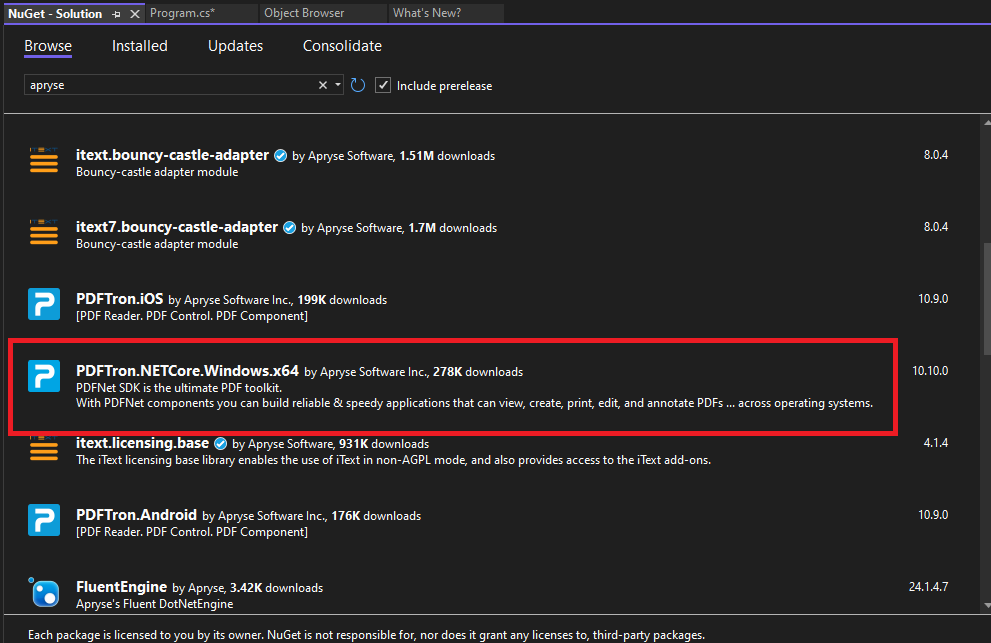Click the verified badge next to itext7.bouncy-castle-adapter
The width and height of the screenshot is (991, 643).
289,227
